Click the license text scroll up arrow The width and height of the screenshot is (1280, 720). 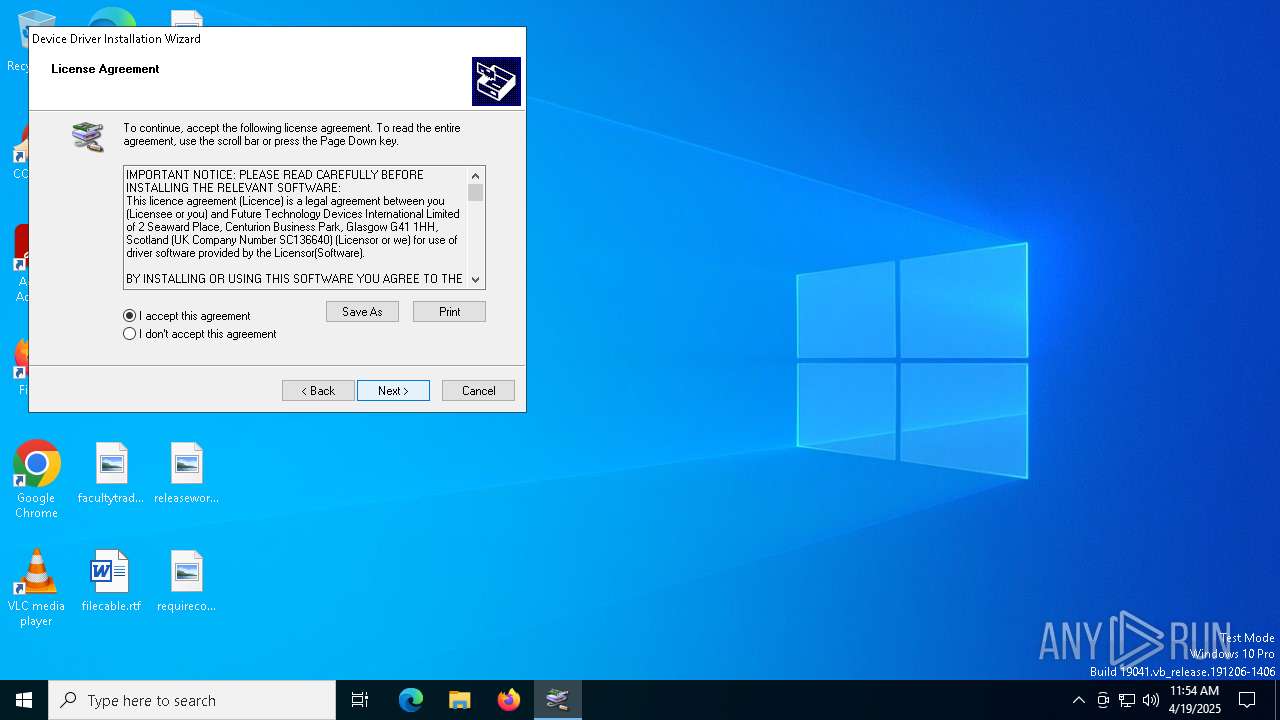point(476,176)
